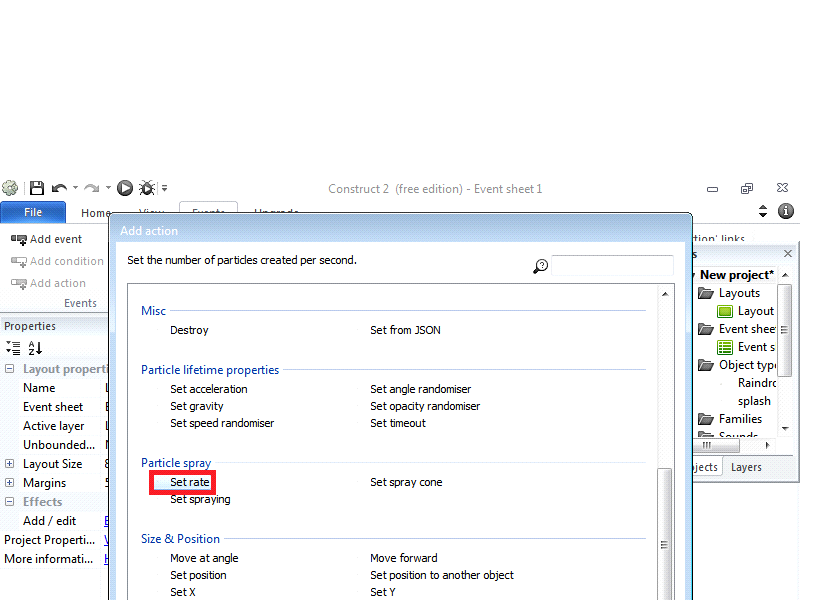The width and height of the screenshot is (819, 600).
Task: Click the categorized view icon in Properties
Action: tap(13, 348)
